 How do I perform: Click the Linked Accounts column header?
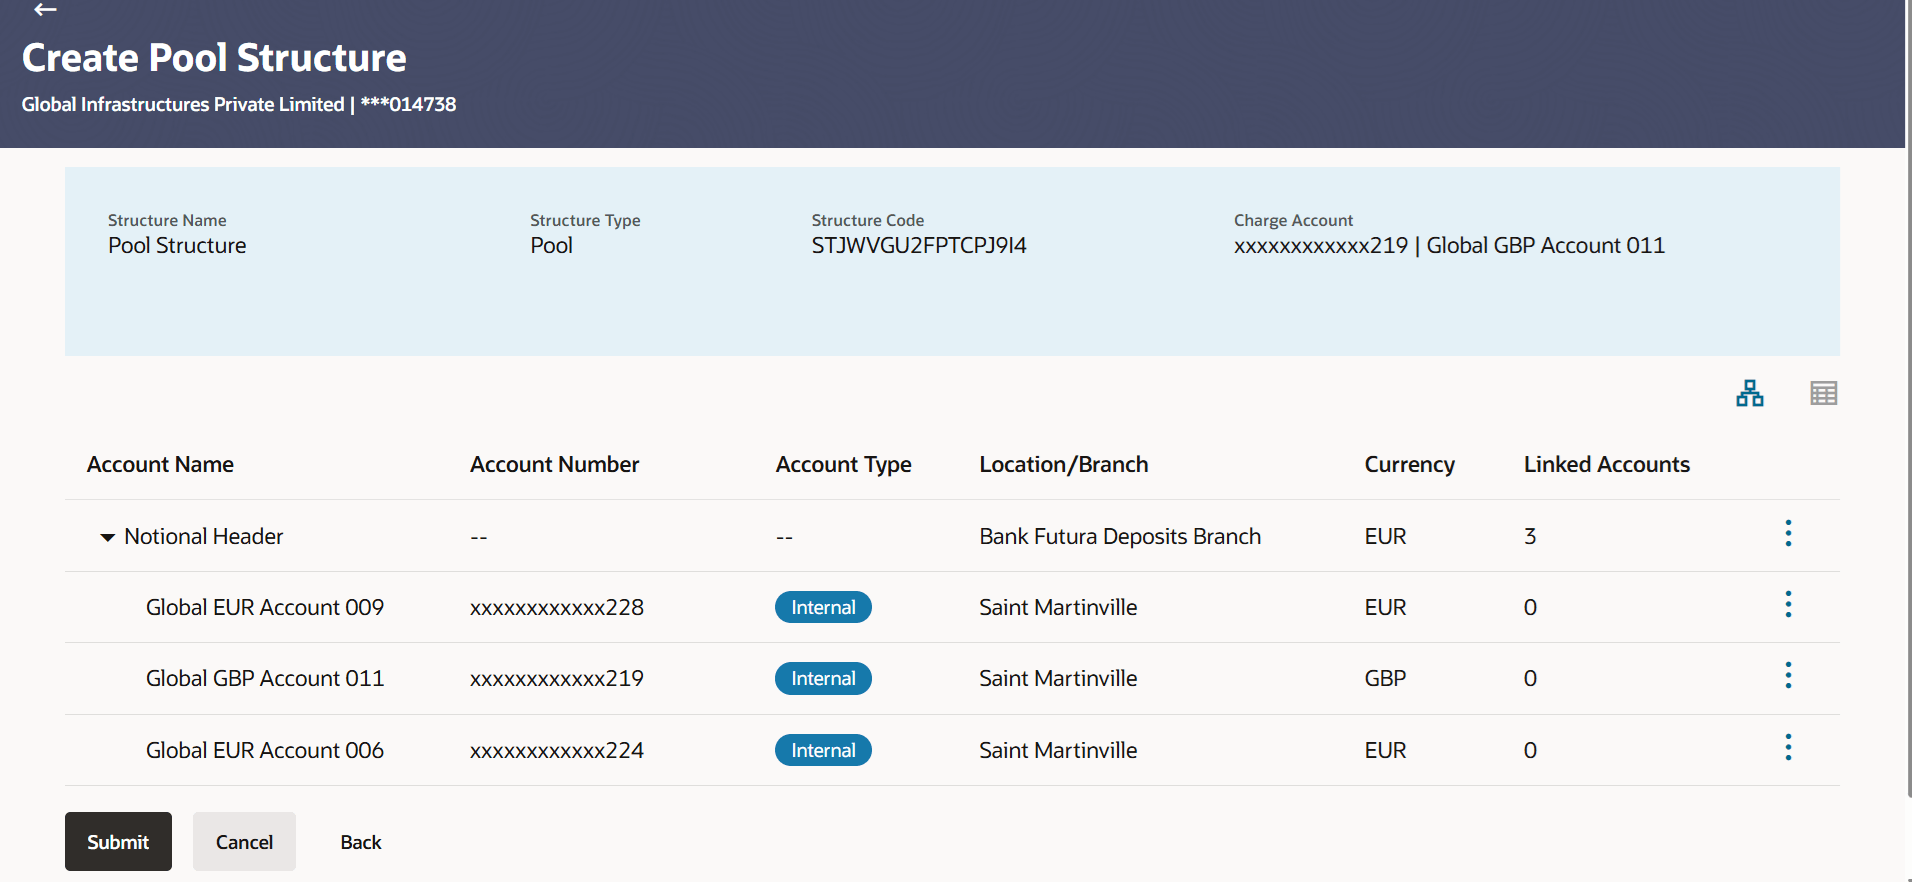pos(1606,465)
